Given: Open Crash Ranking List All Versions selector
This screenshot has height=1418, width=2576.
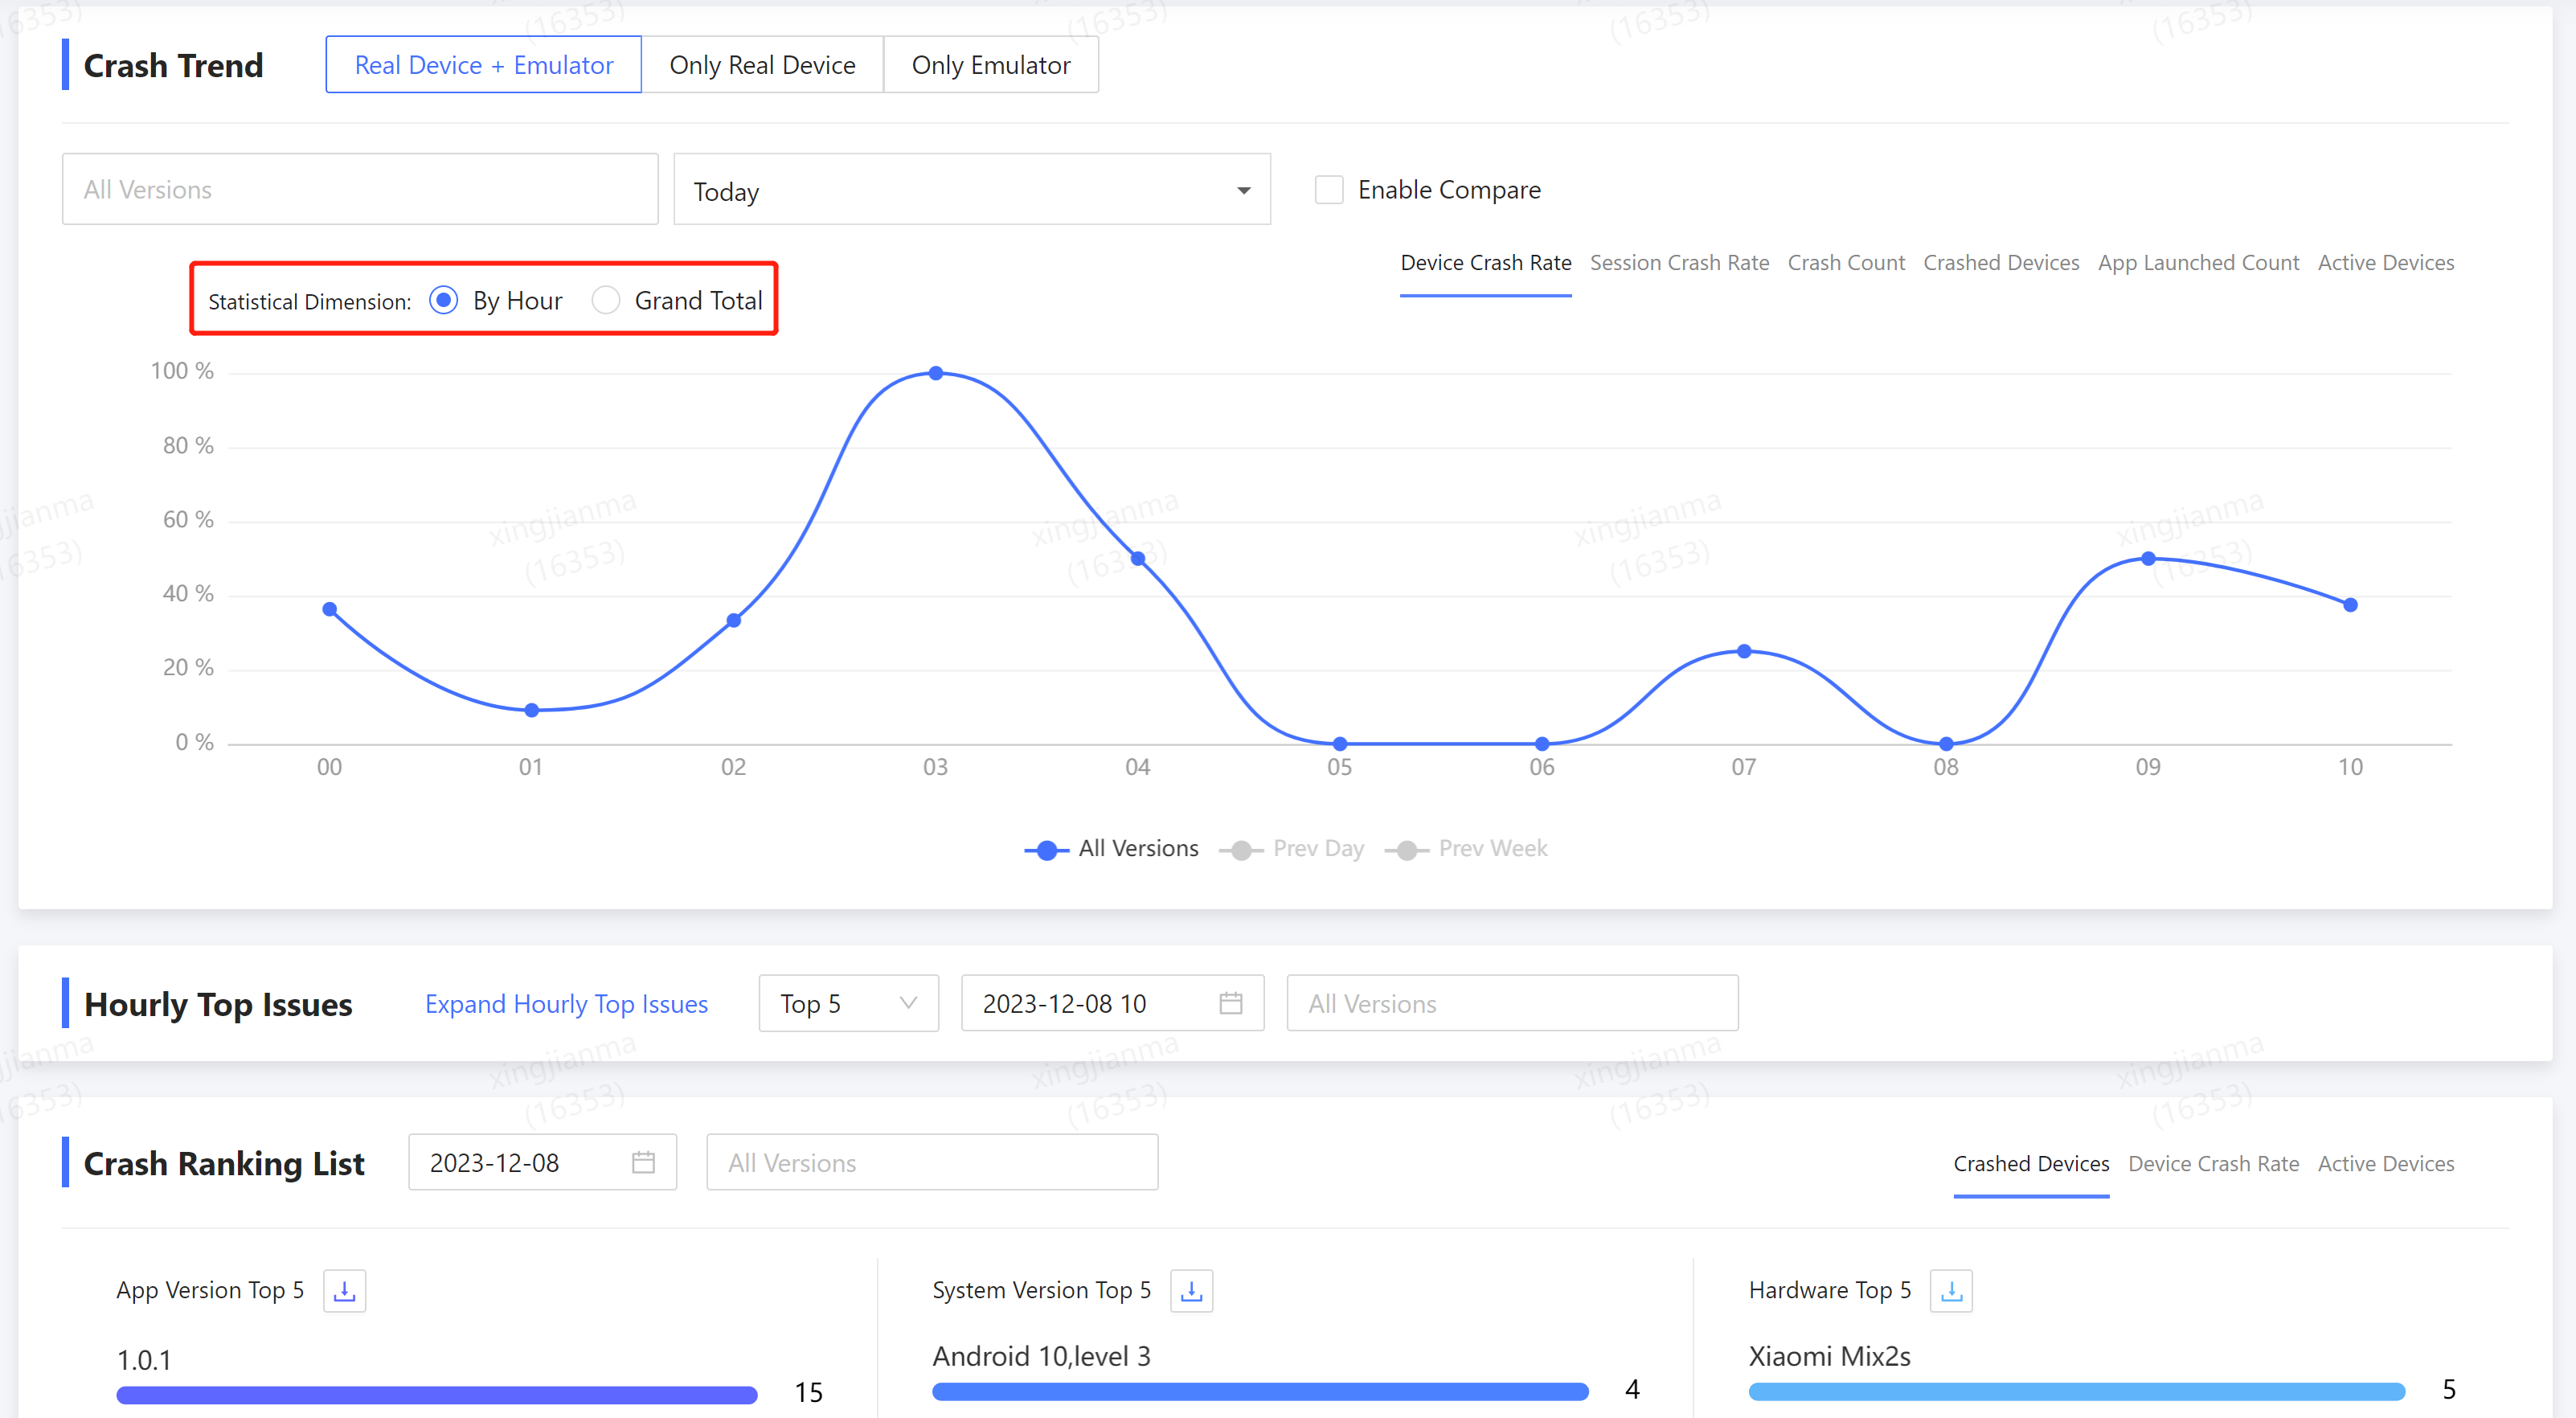Looking at the screenshot, I should coord(932,1162).
